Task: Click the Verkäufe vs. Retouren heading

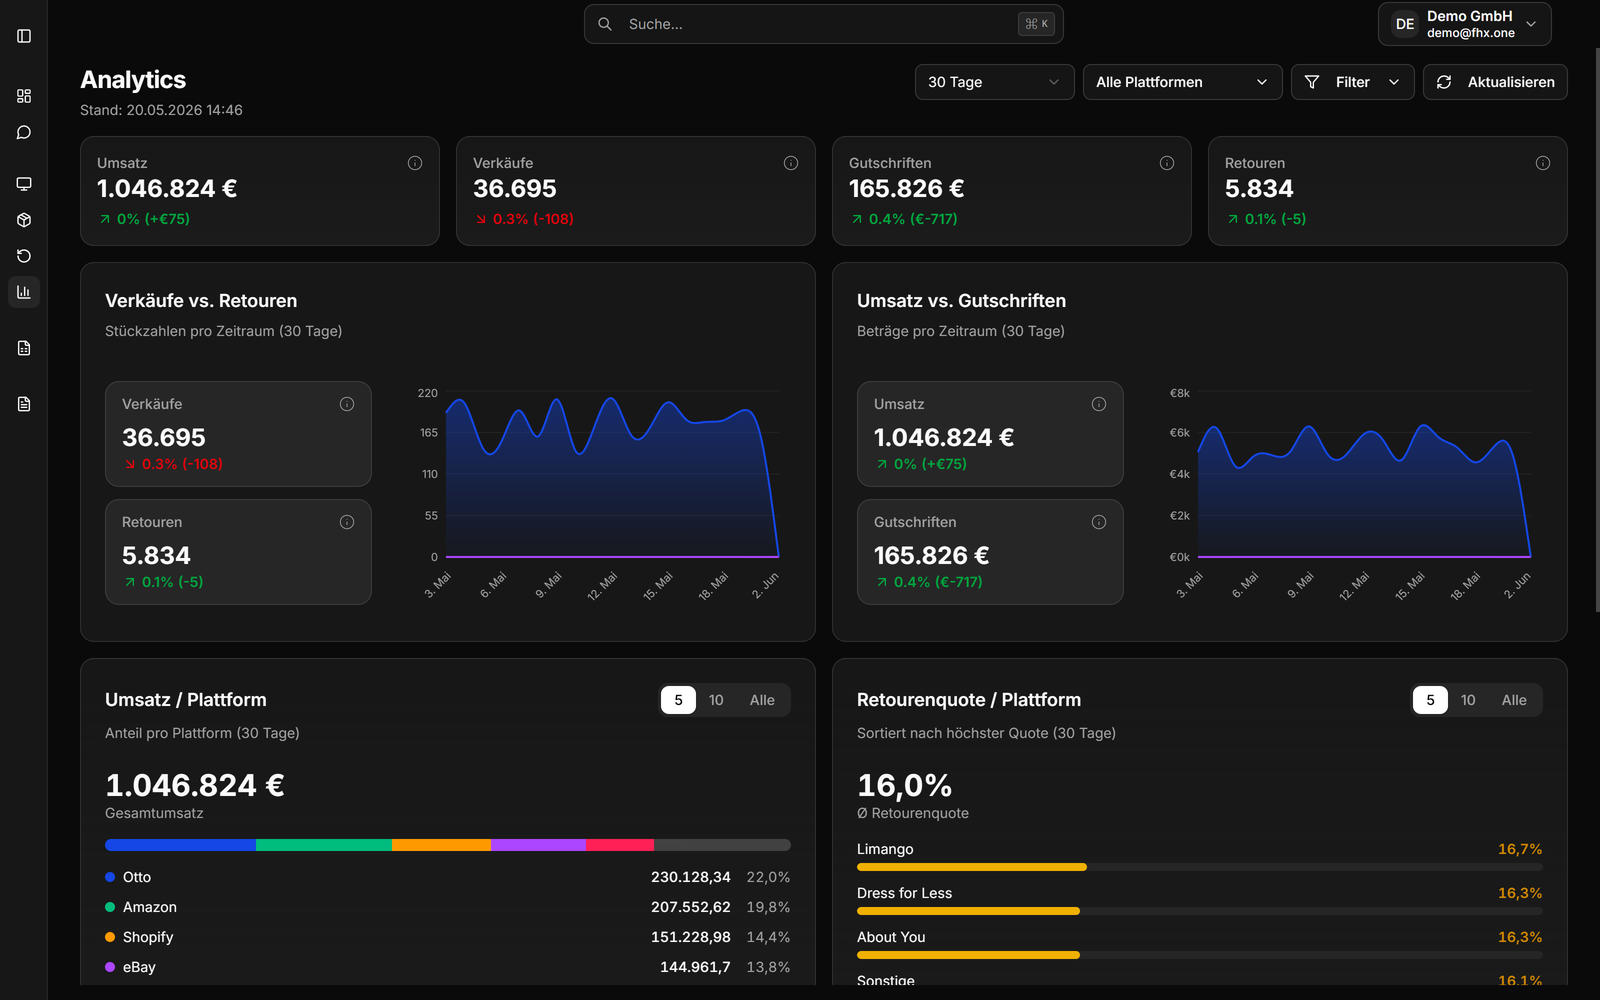Action: pos(201,301)
